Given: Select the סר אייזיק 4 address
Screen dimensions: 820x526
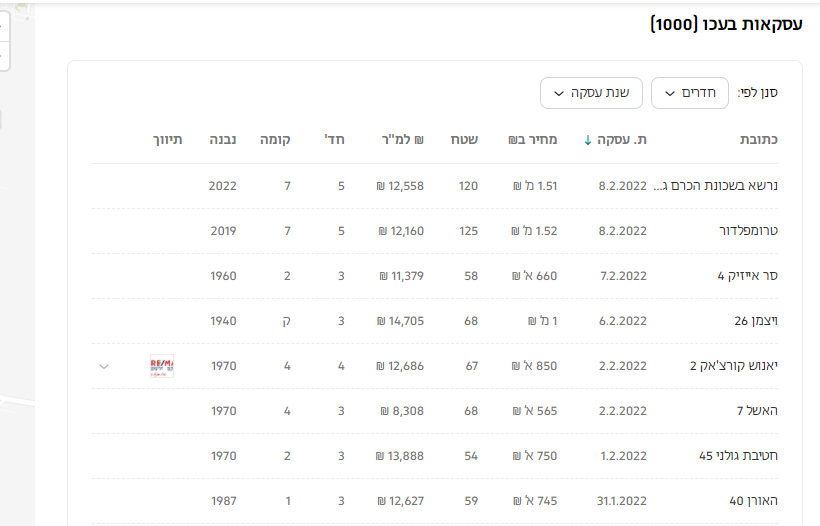Looking at the screenshot, I should point(748,276).
